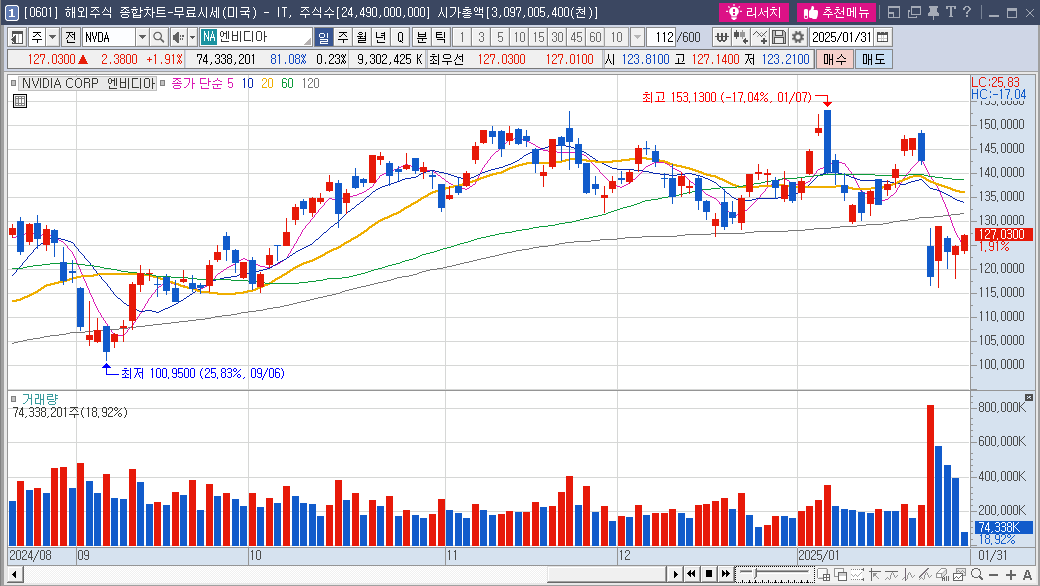Choose the 45 interval button
This screenshot has width=1040, height=586.
(577, 37)
